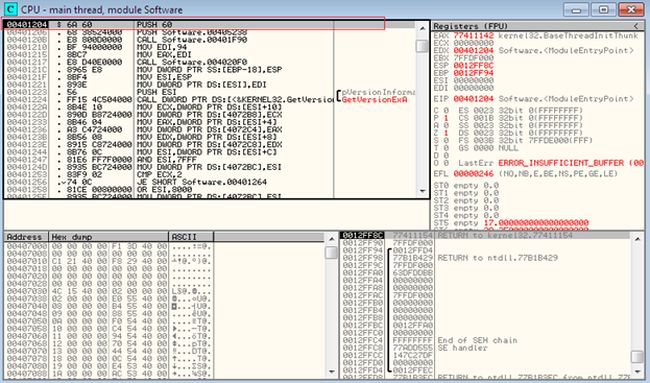The height and width of the screenshot is (383, 650).
Task: Maximize the CPU window
Action: [x=604, y=9]
